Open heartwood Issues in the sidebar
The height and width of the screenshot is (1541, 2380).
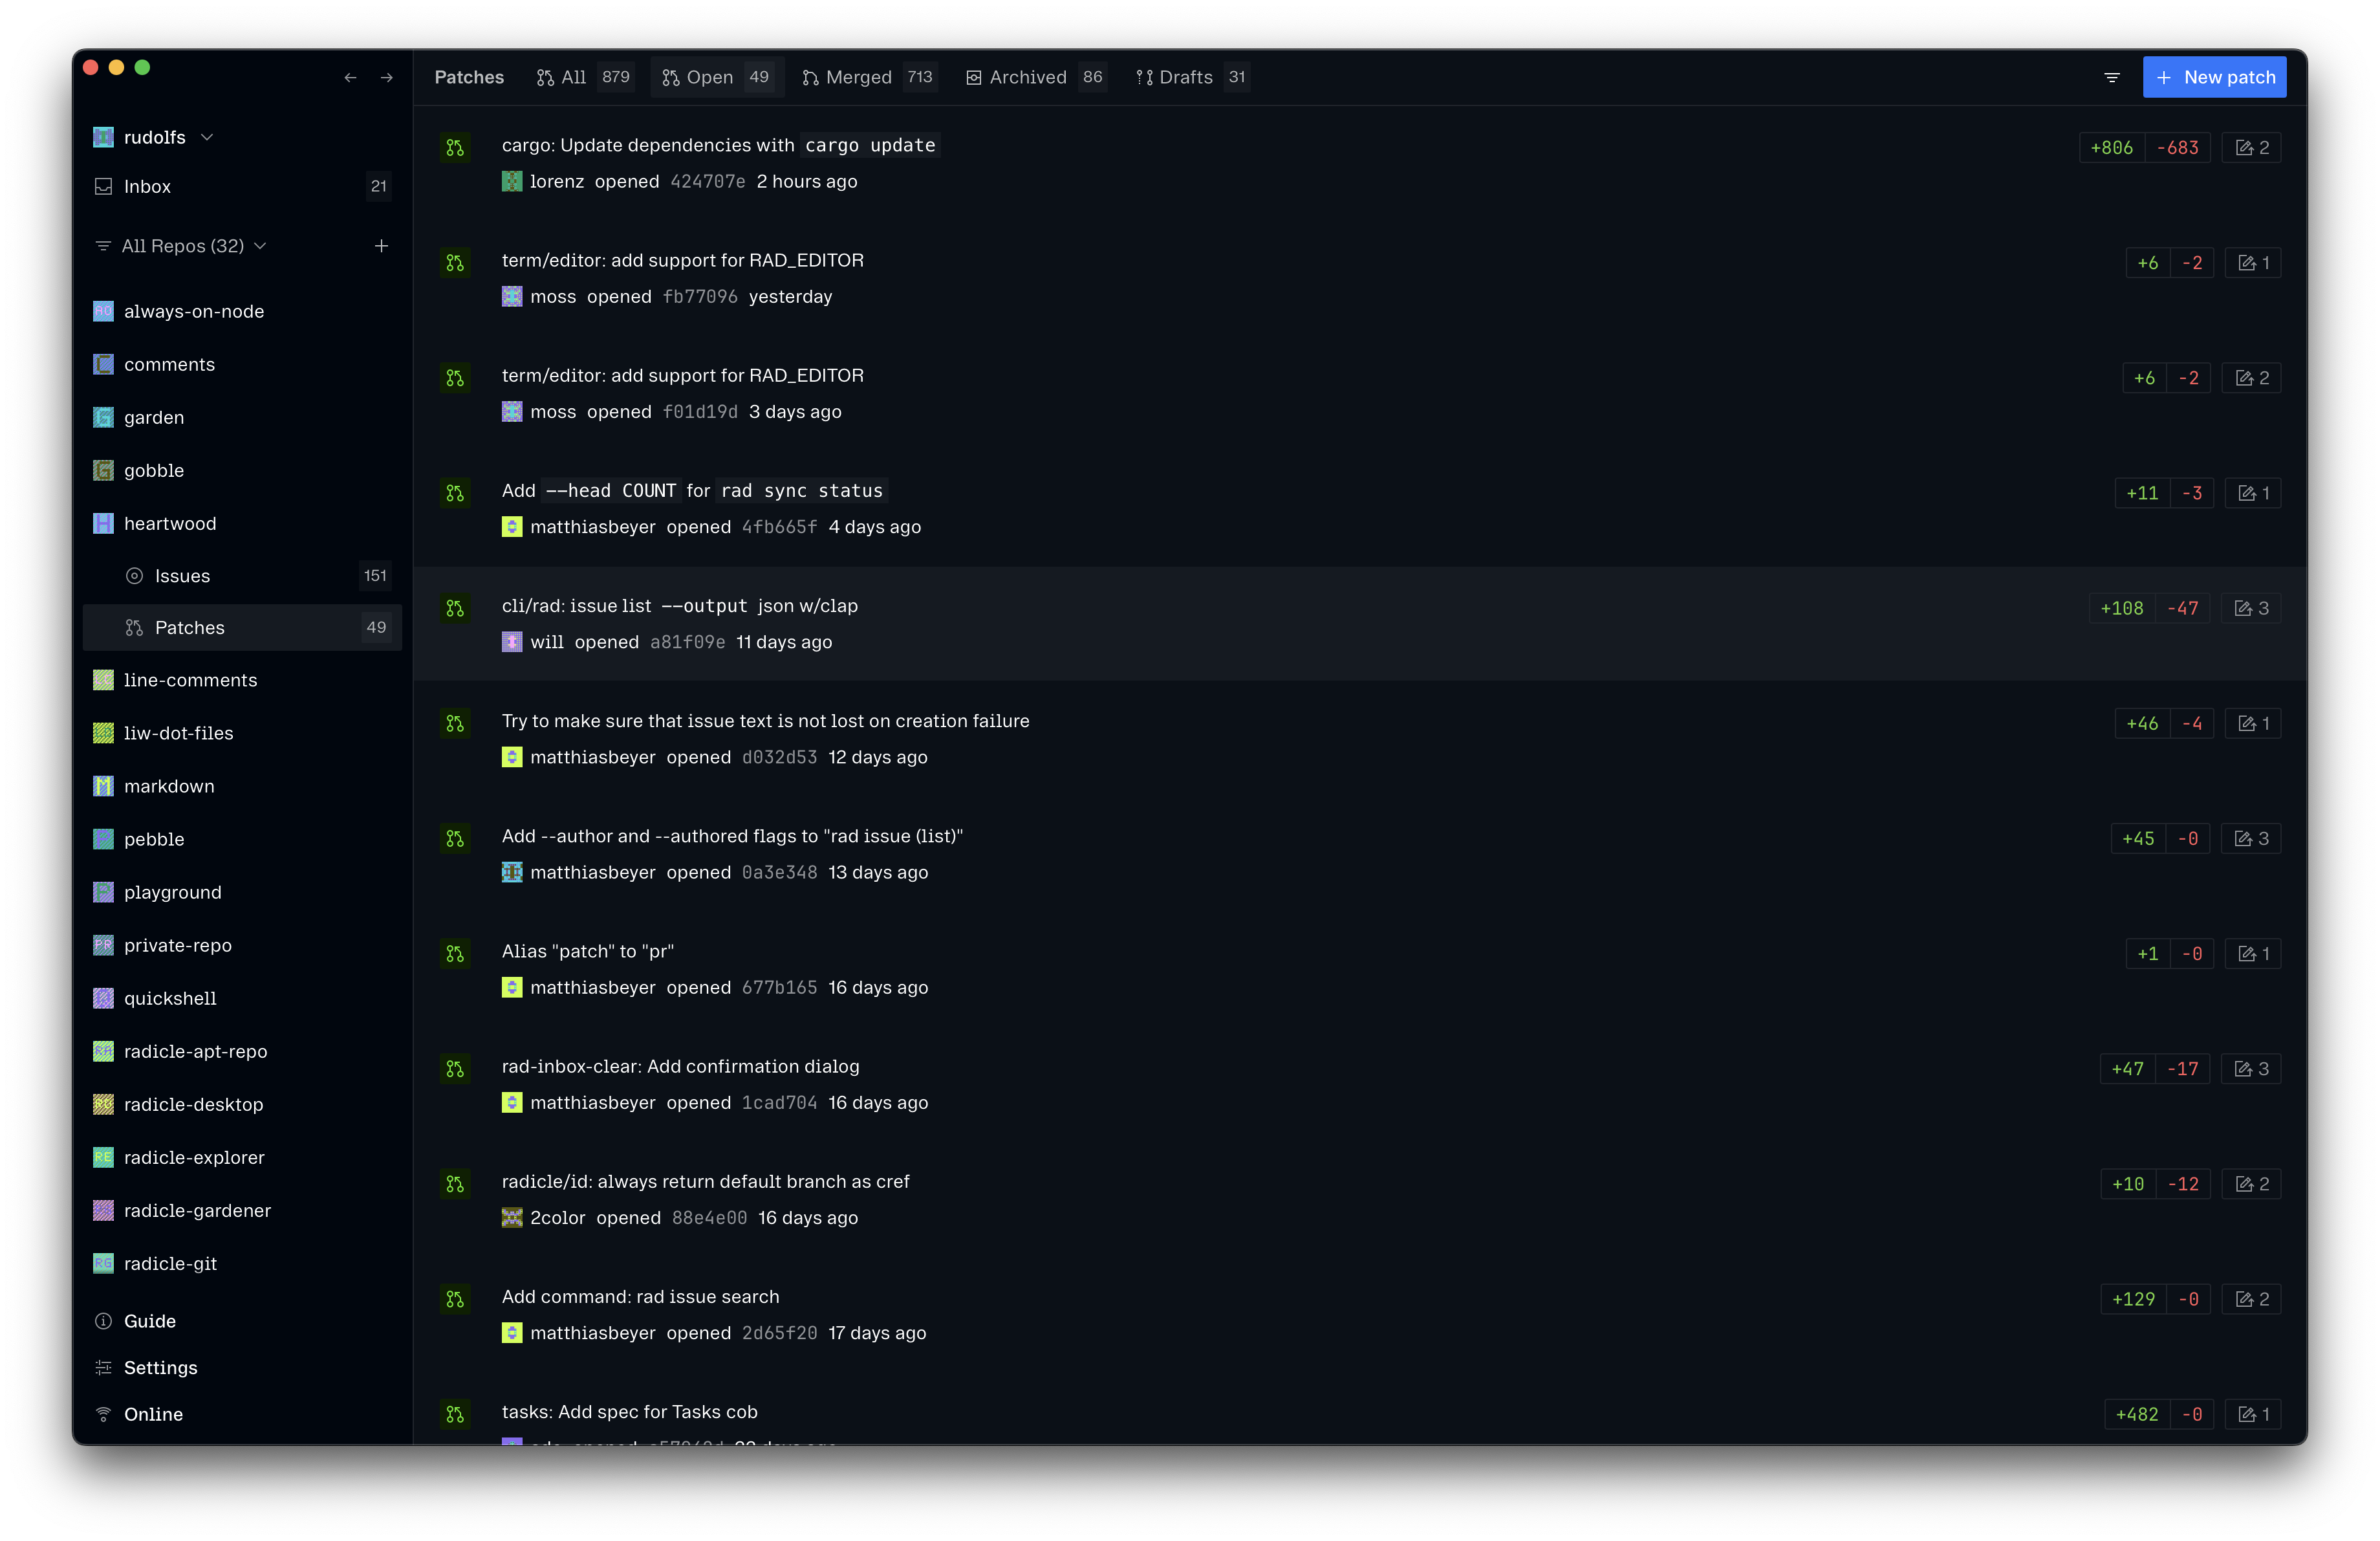(182, 576)
